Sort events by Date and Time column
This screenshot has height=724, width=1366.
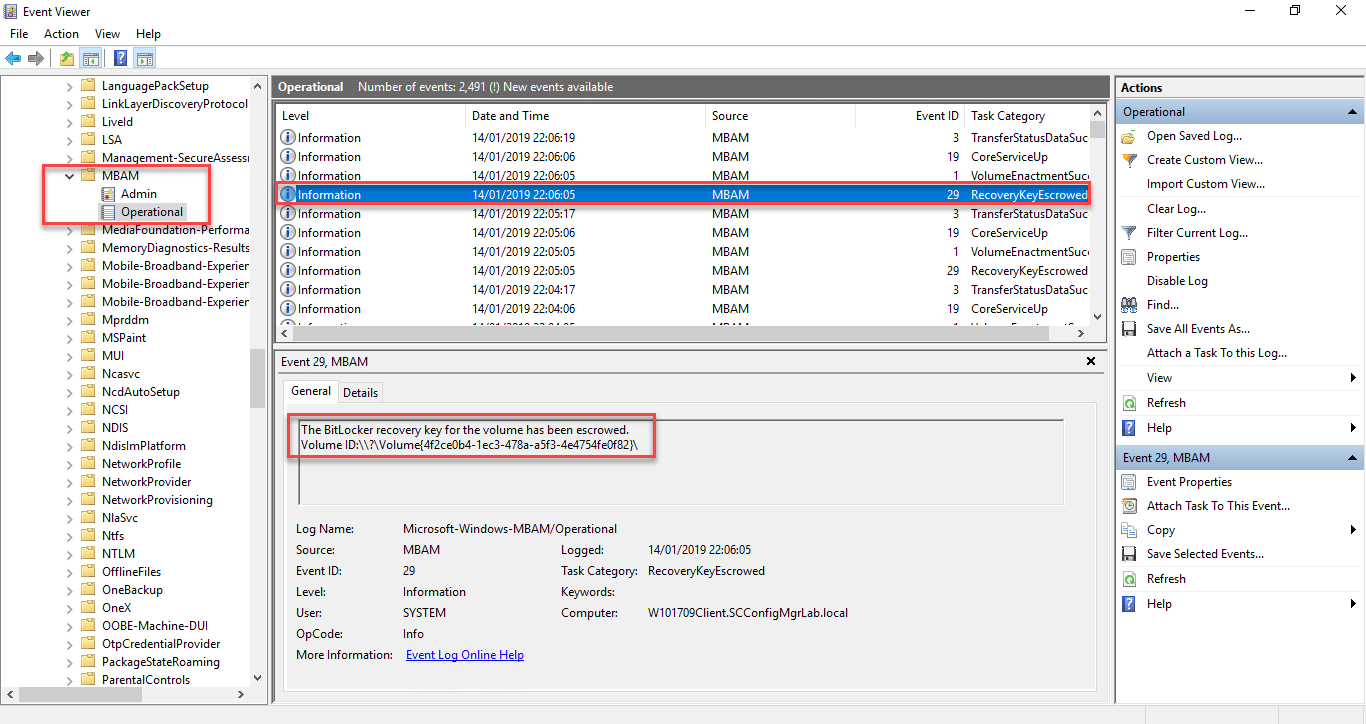510,116
